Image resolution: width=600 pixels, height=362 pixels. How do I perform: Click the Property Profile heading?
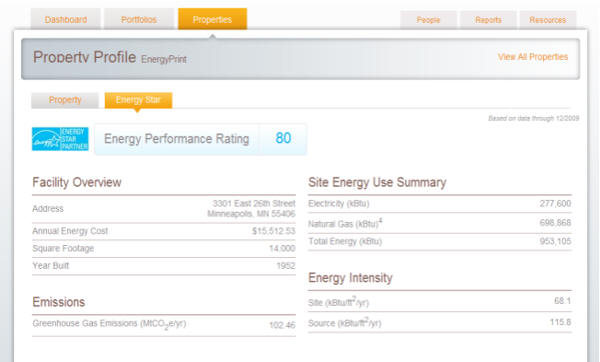pyautogui.click(x=84, y=57)
